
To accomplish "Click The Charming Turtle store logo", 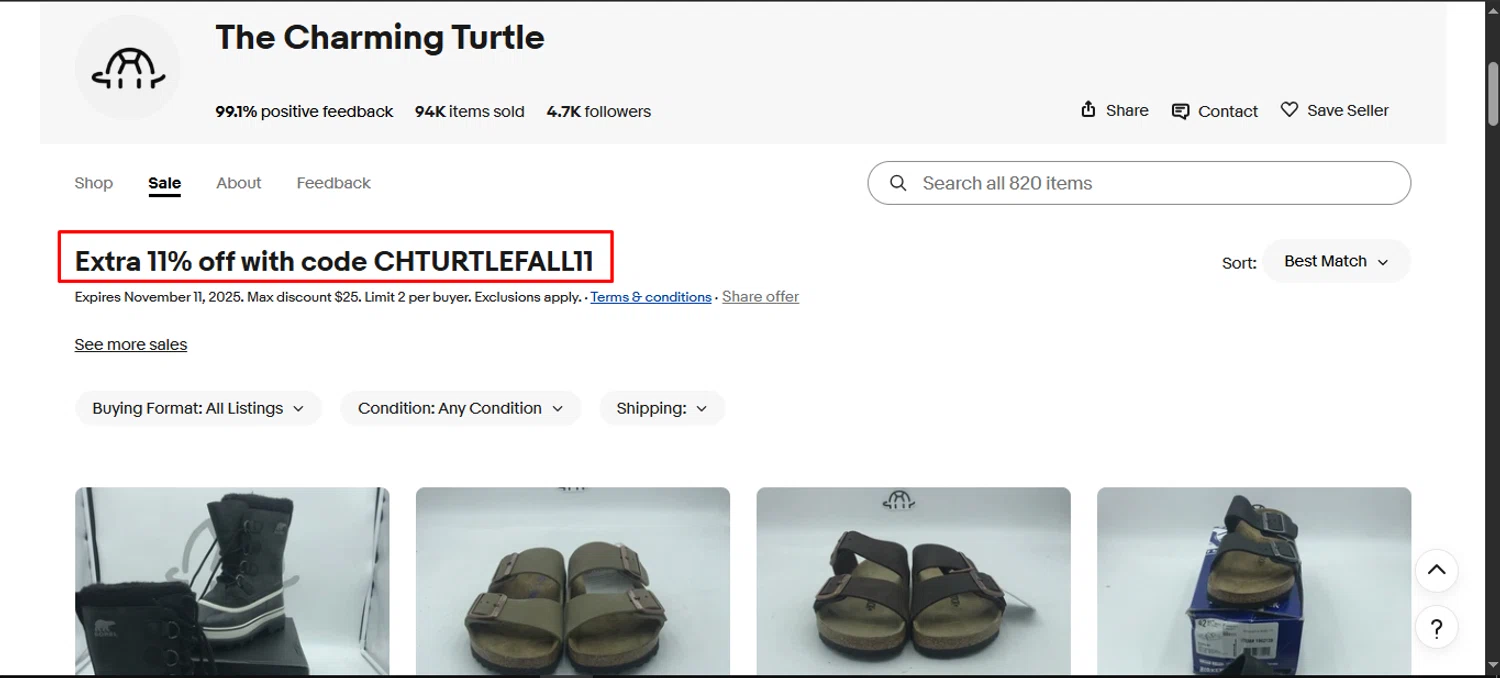I will 127,68.
